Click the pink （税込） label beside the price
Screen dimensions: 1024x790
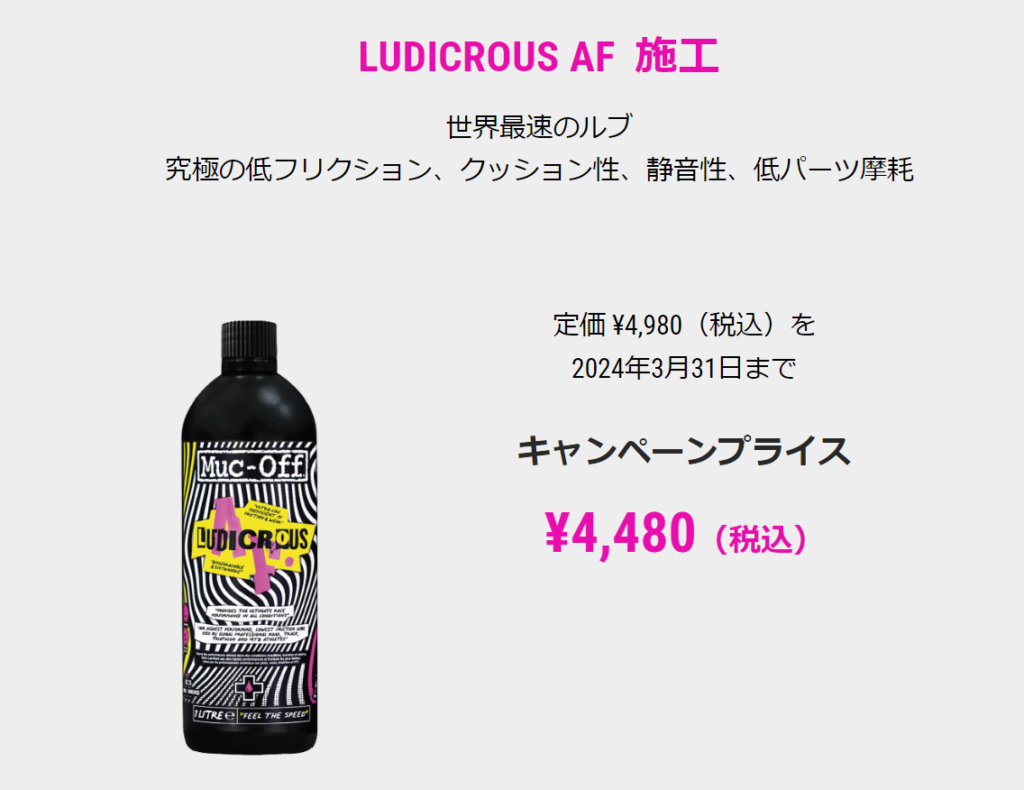(x=761, y=539)
